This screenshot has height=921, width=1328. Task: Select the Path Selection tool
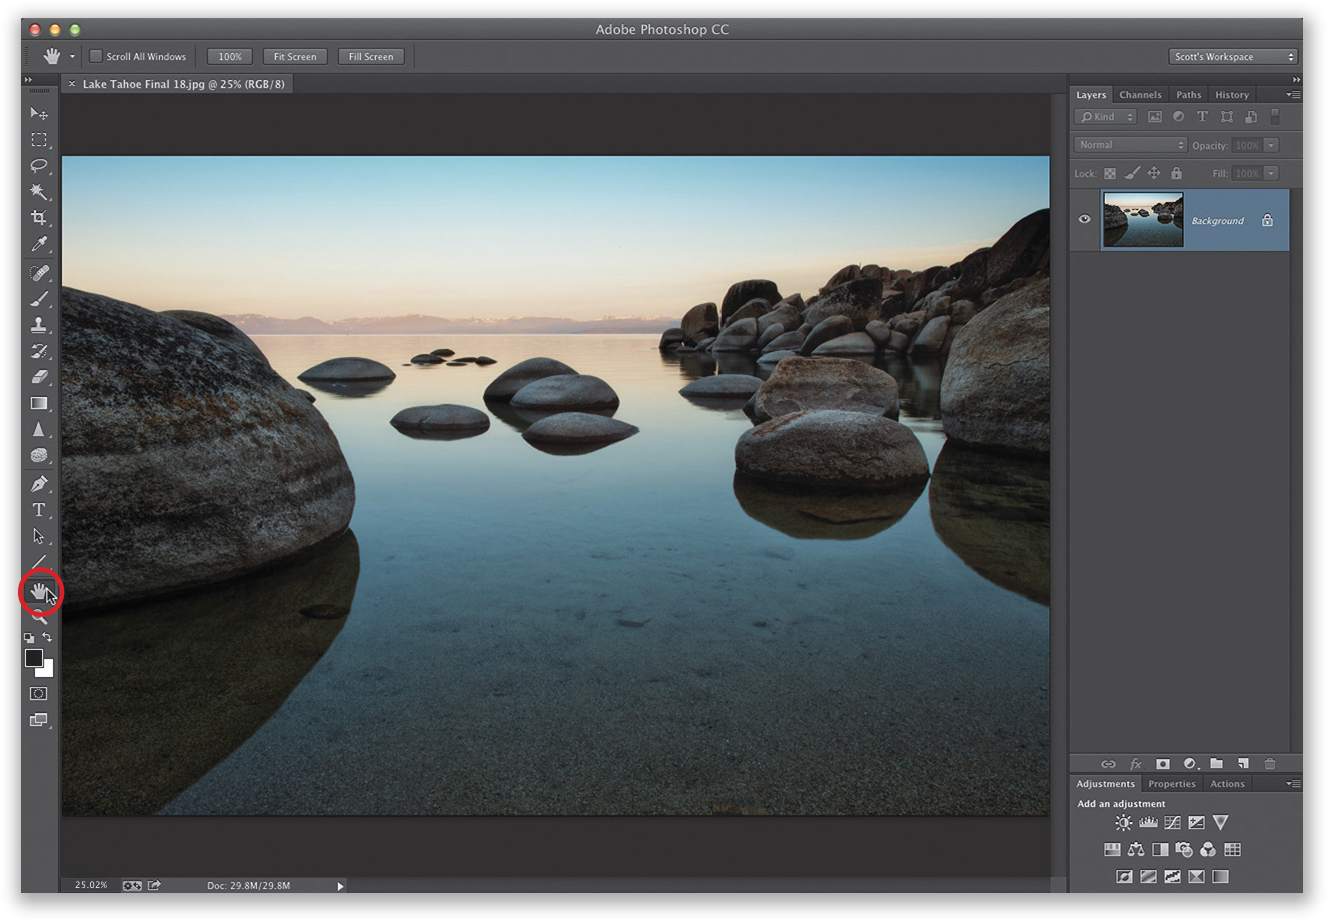pos(39,536)
